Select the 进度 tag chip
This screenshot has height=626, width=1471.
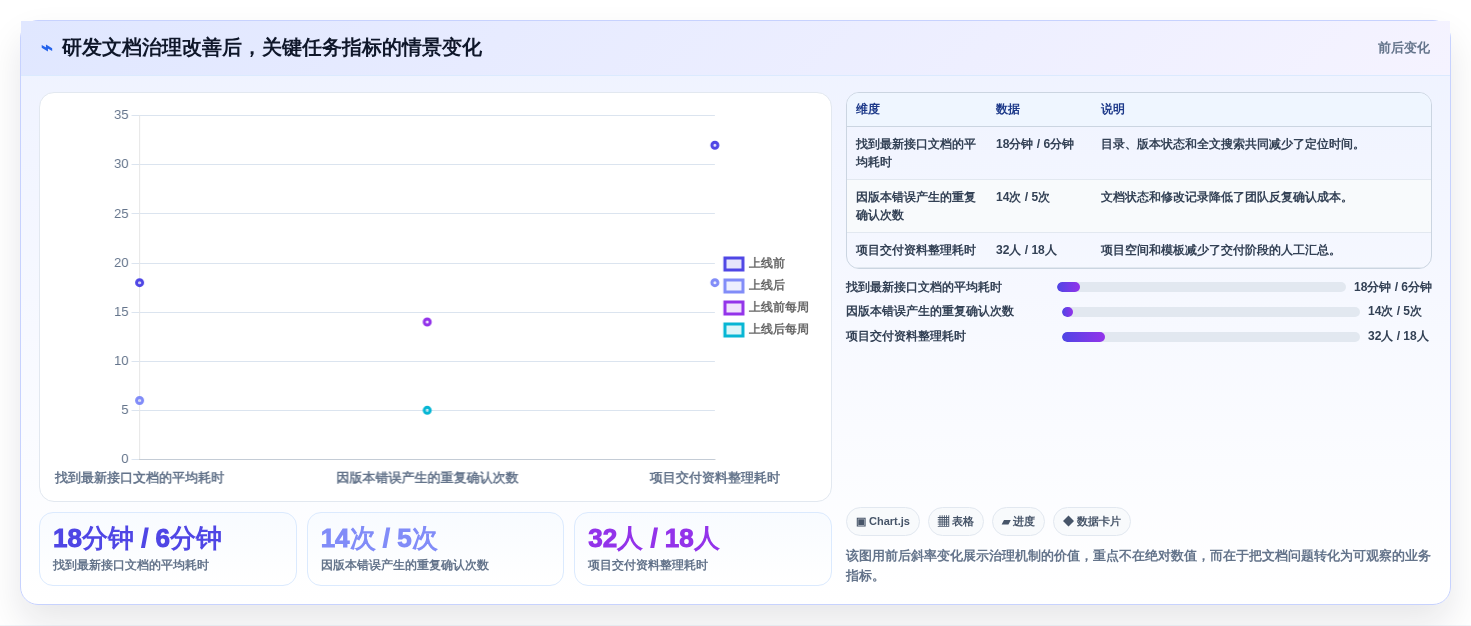click(x=1018, y=522)
